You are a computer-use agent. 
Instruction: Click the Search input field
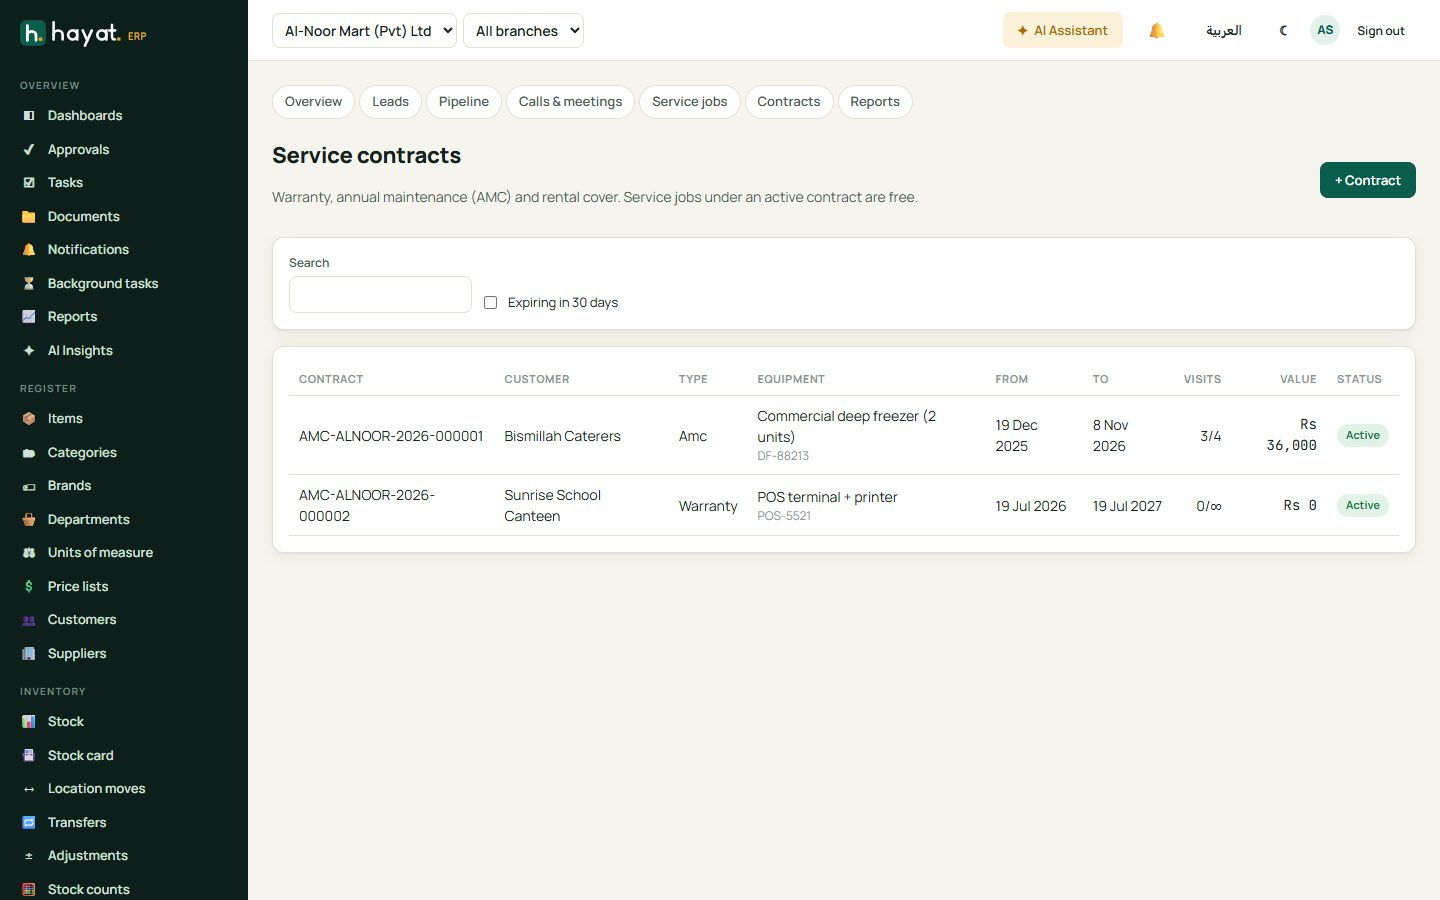[x=380, y=295]
